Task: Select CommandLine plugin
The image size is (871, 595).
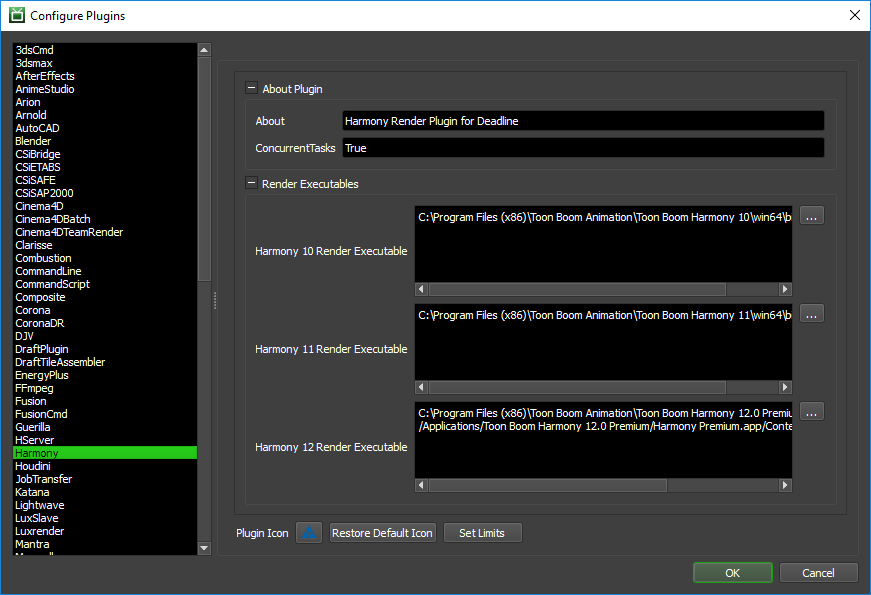Action: pos(104,271)
